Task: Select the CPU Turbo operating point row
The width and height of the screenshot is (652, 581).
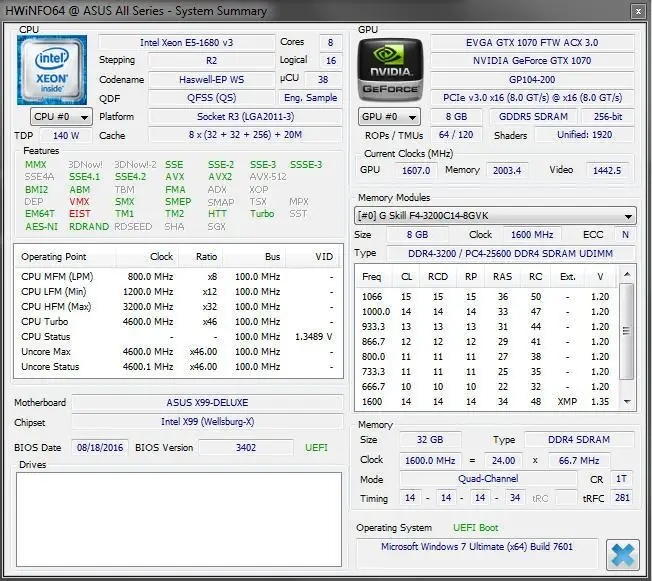Action: (178, 322)
